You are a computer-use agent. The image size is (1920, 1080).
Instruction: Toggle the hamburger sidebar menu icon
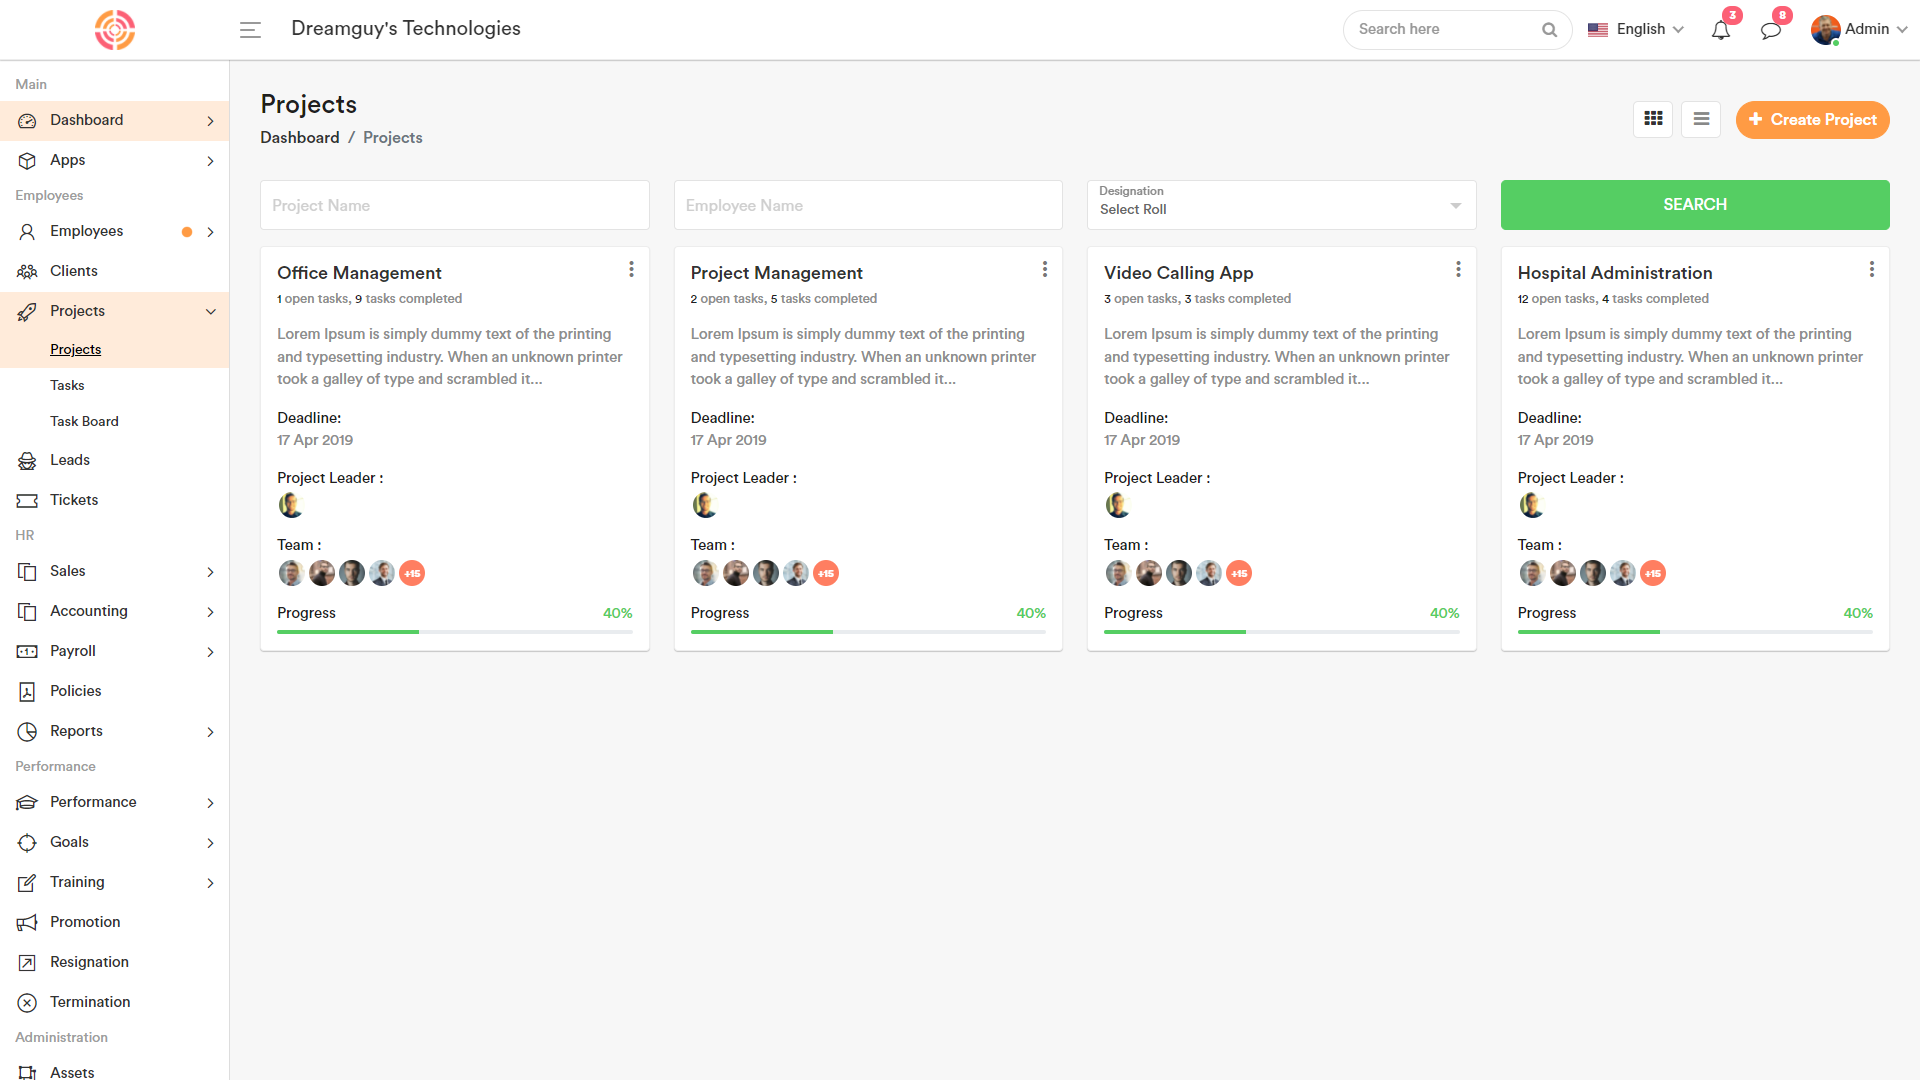coord(250,30)
